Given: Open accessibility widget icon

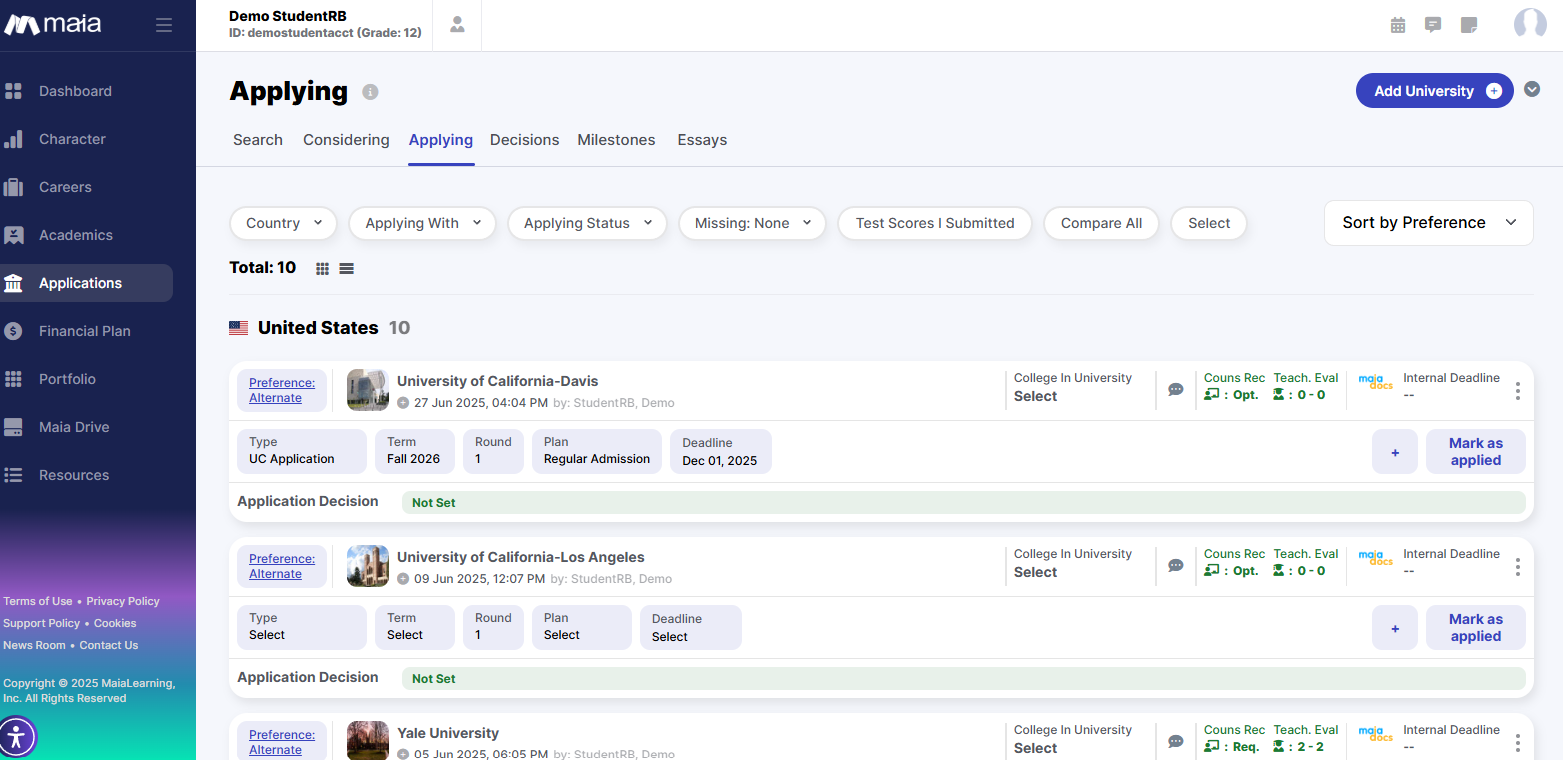Looking at the screenshot, I should coord(17,738).
